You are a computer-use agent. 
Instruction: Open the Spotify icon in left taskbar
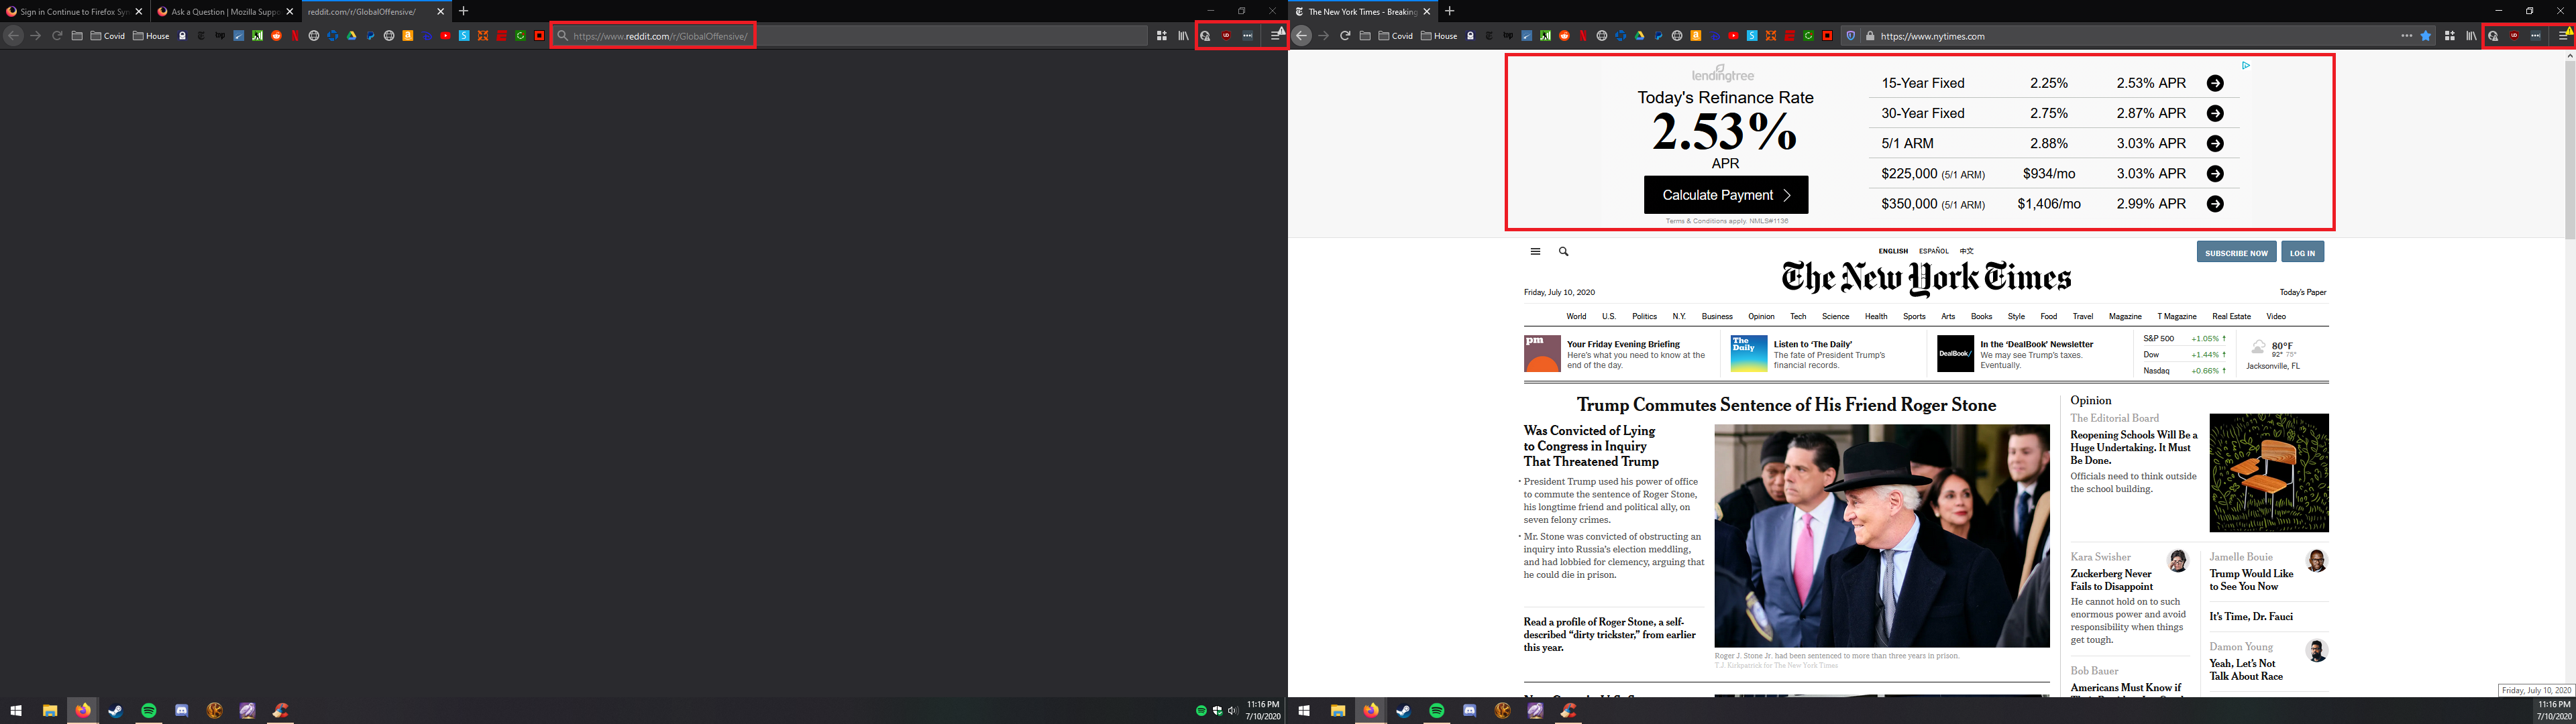(x=149, y=711)
